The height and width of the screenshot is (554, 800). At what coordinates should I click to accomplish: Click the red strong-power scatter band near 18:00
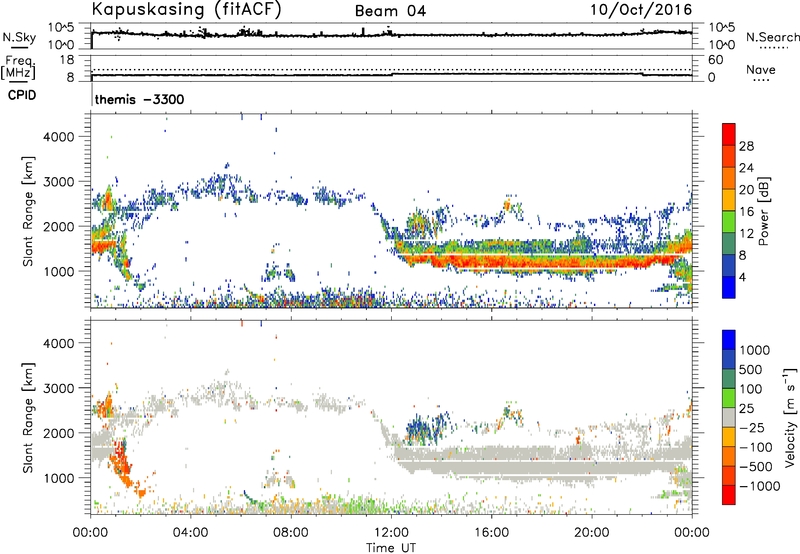pyautogui.click(x=541, y=262)
